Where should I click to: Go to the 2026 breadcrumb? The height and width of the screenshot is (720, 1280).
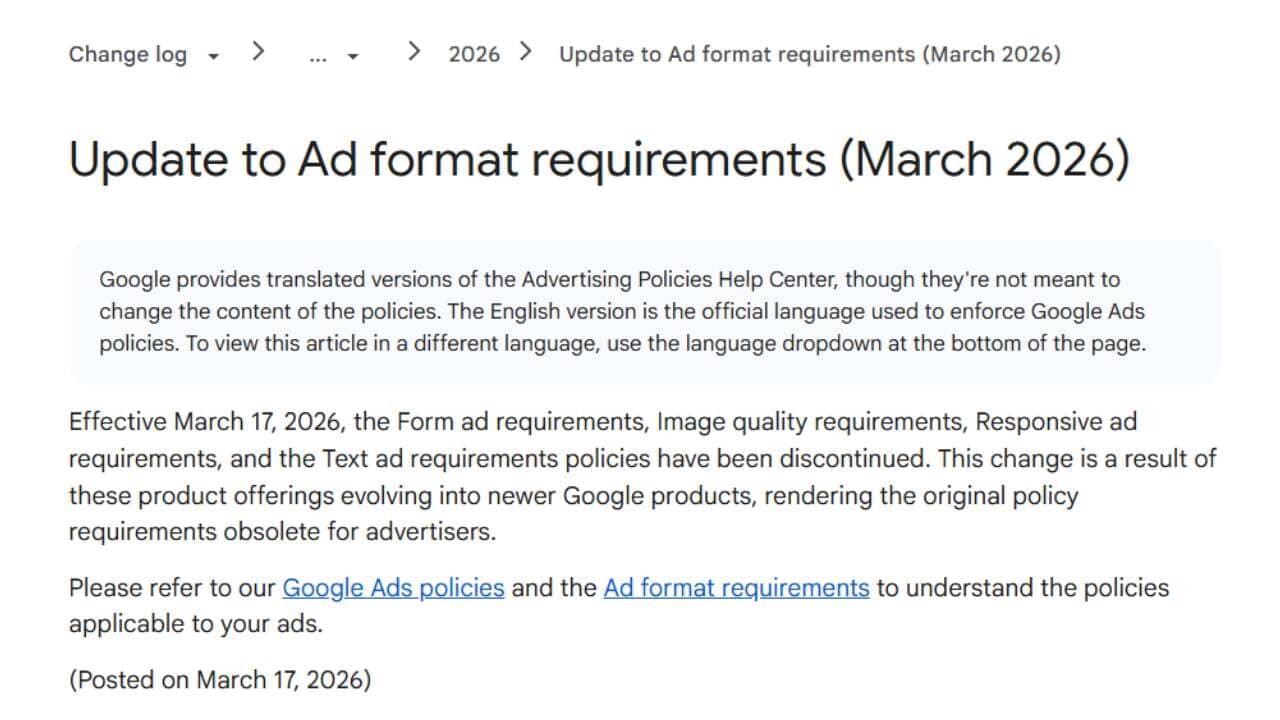(x=474, y=54)
